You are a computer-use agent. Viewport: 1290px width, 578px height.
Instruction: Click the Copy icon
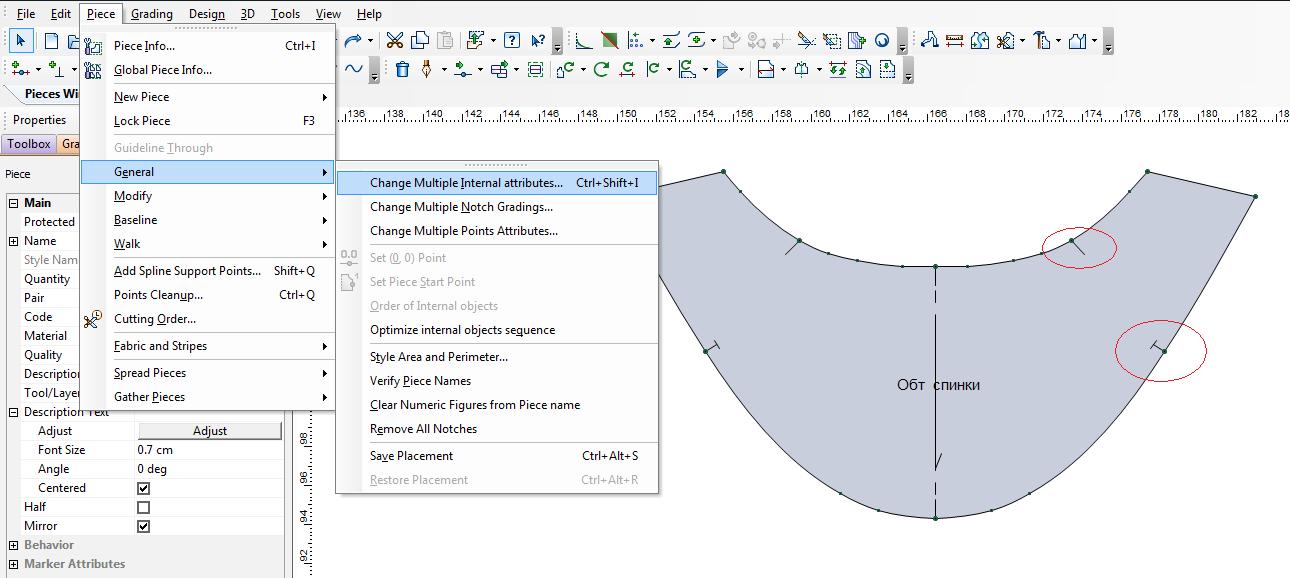[x=420, y=41]
